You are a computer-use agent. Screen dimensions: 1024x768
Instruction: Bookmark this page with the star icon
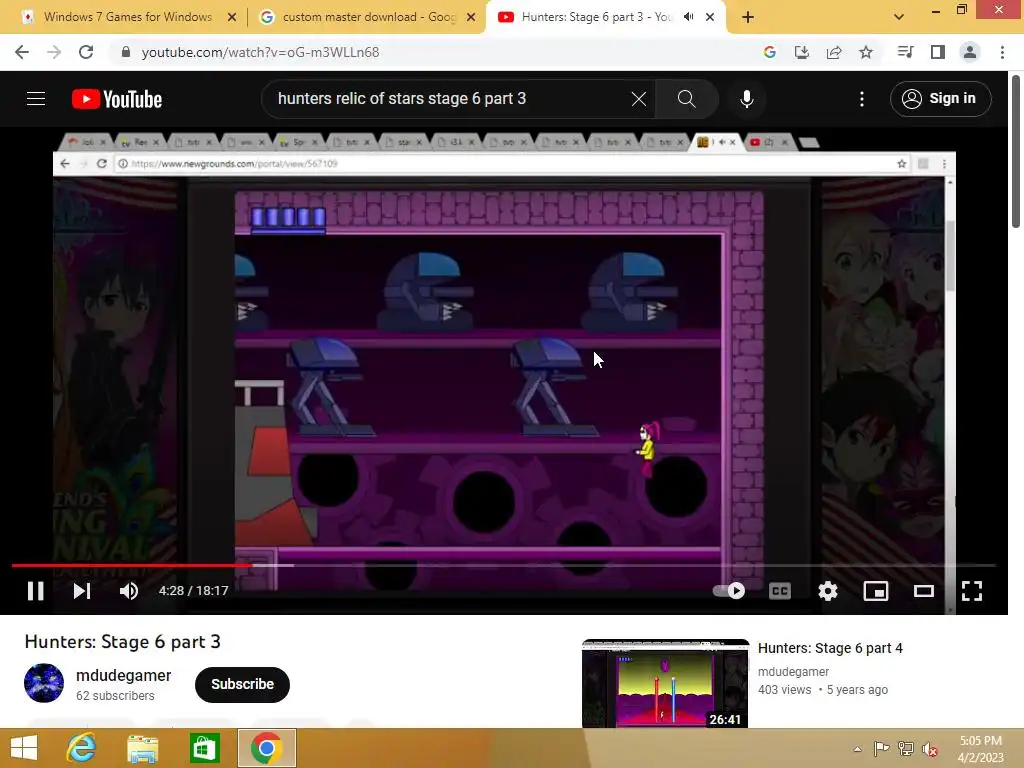point(866,52)
